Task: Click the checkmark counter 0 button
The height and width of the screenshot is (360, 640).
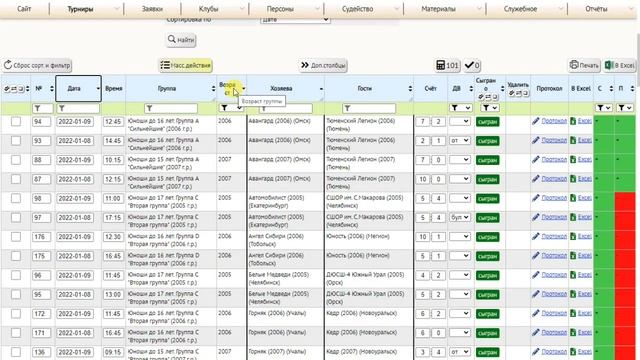Action: tap(472, 65)
